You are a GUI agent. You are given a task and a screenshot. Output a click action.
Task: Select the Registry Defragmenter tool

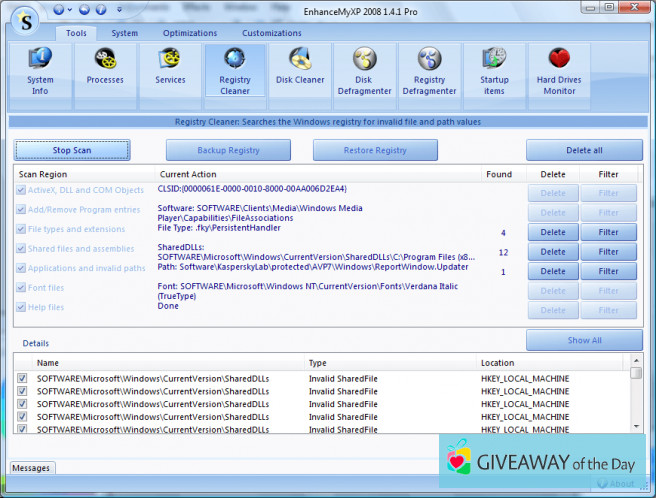[429, 70]
